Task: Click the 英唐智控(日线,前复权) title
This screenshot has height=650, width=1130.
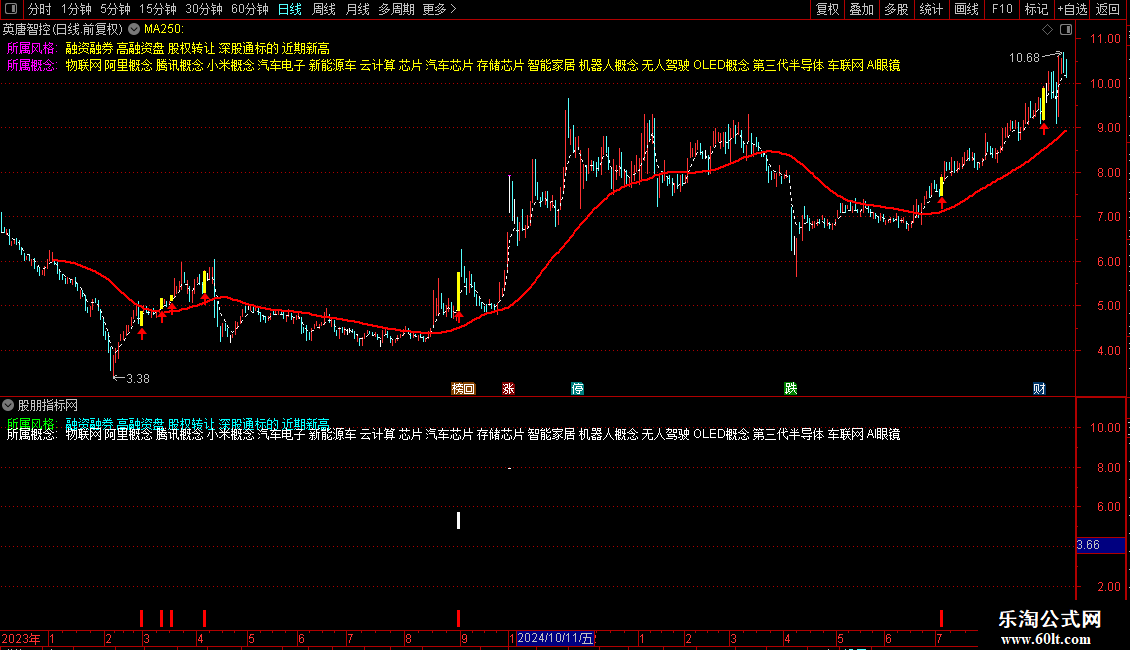Action: click(x=63, y=29)
